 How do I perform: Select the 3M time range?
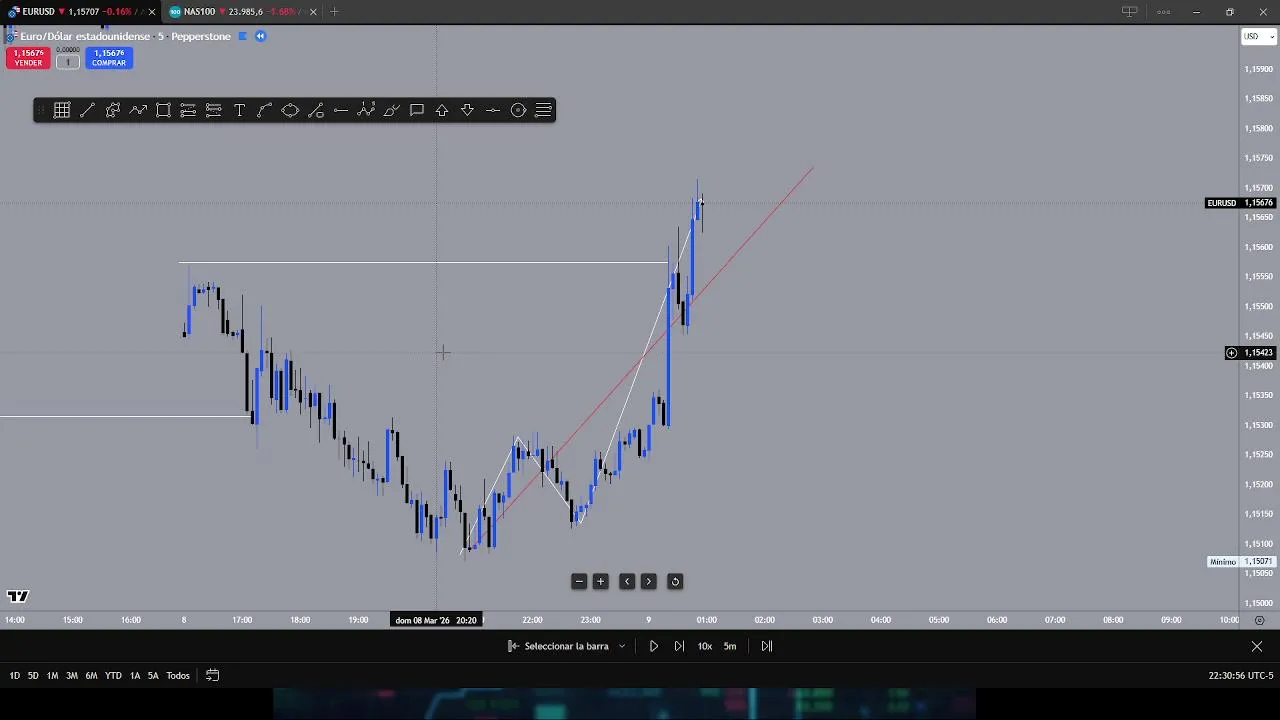(x=72, y=676)
